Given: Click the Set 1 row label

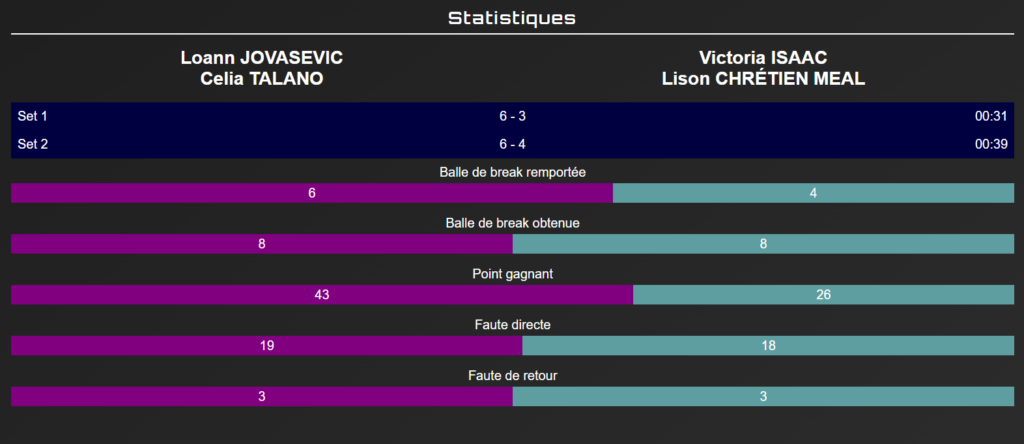Looking at the screenshot, I should [x=33, y=117].
